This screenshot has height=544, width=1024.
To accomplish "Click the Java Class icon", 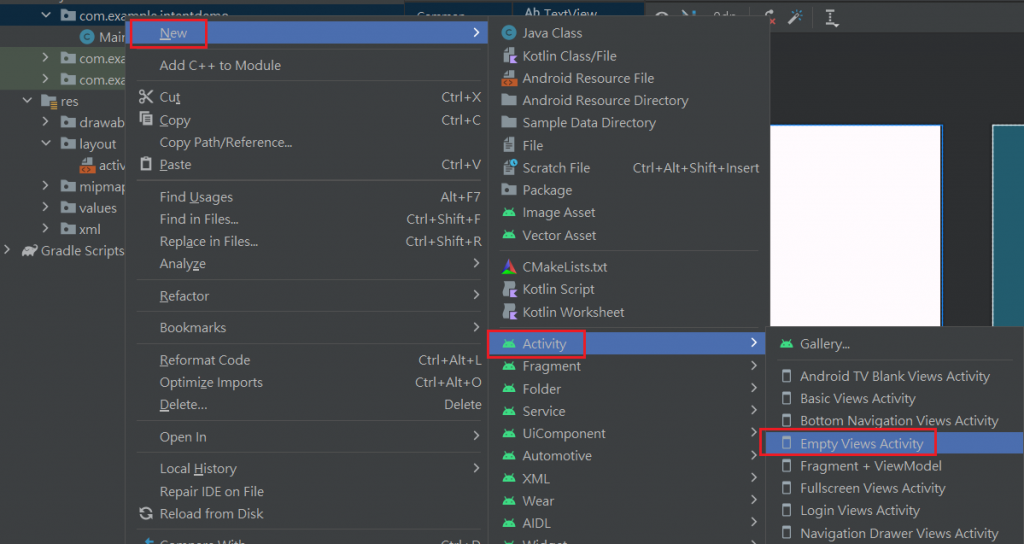I will 509,33.
